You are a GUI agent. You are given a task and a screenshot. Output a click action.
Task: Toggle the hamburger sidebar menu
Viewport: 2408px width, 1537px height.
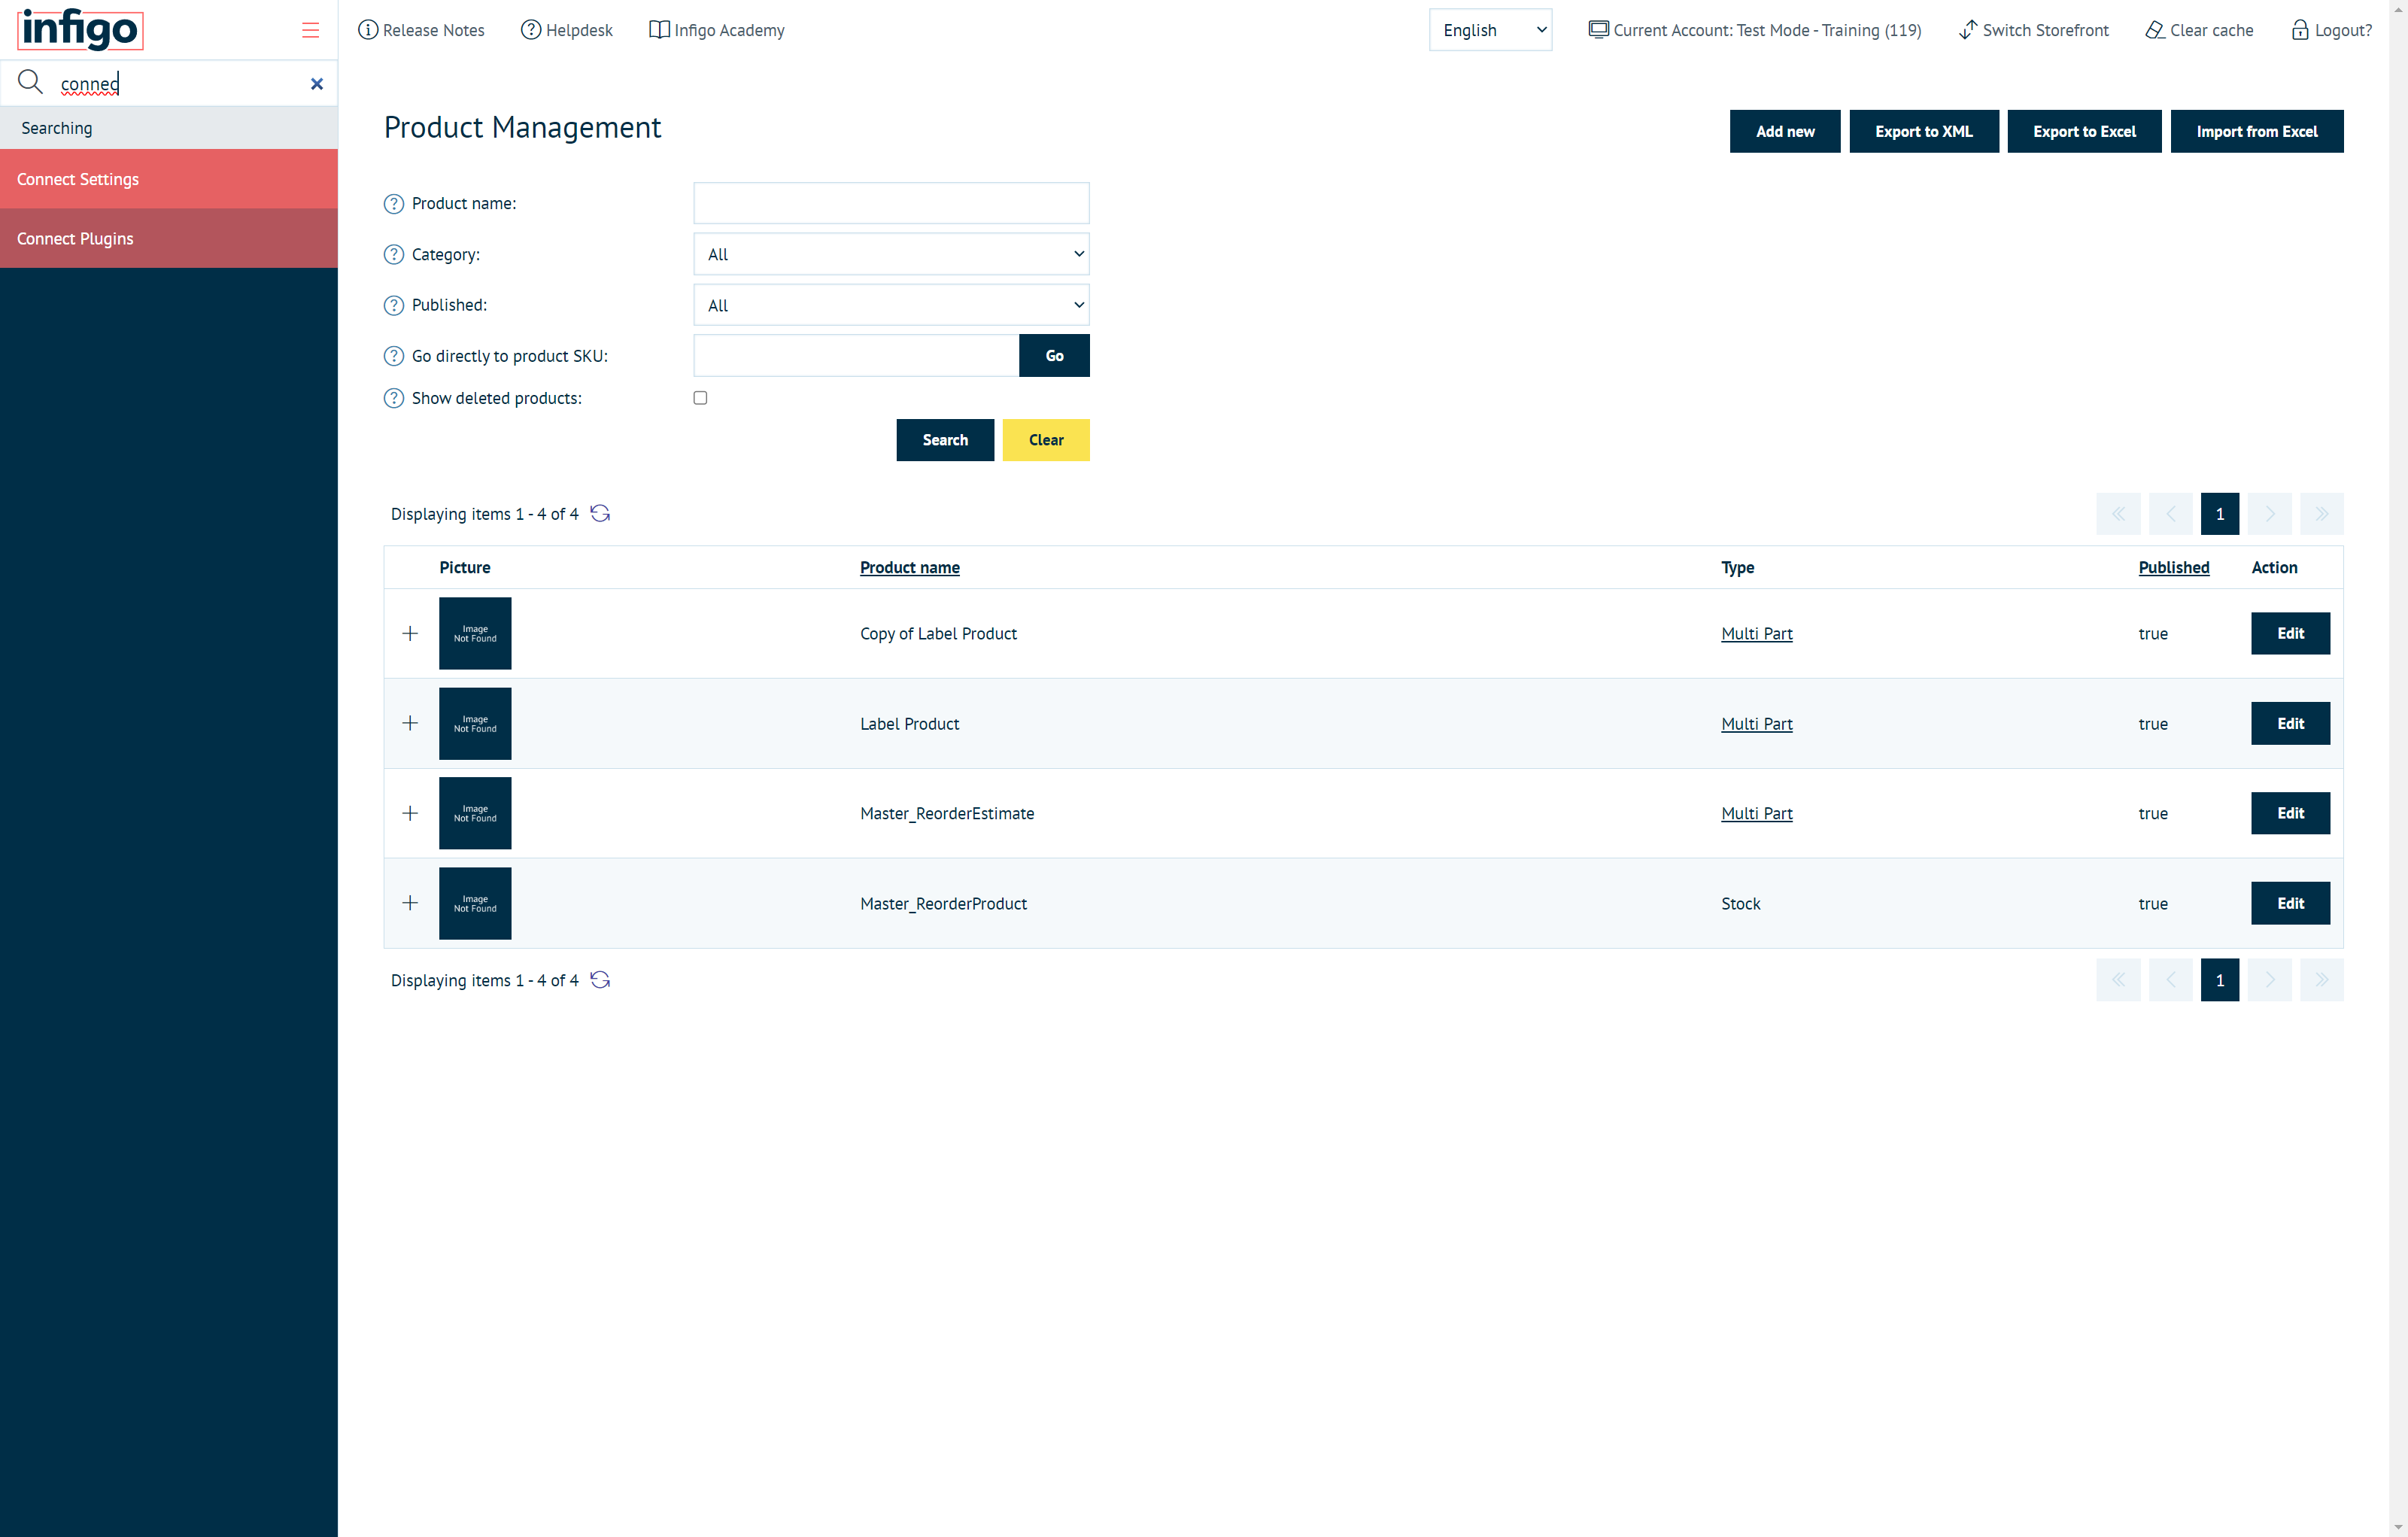(x=310, y=30)
